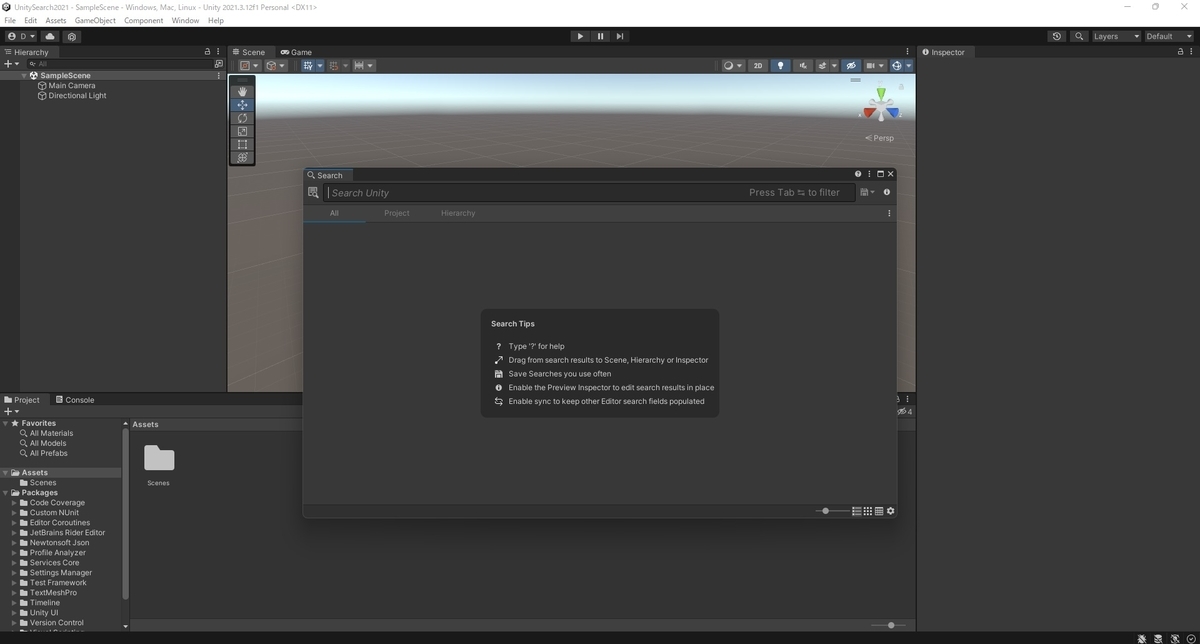Viewport: 1200px width, 644px height.
Task: Open the Search window settings gear
Action: point(889,510)
